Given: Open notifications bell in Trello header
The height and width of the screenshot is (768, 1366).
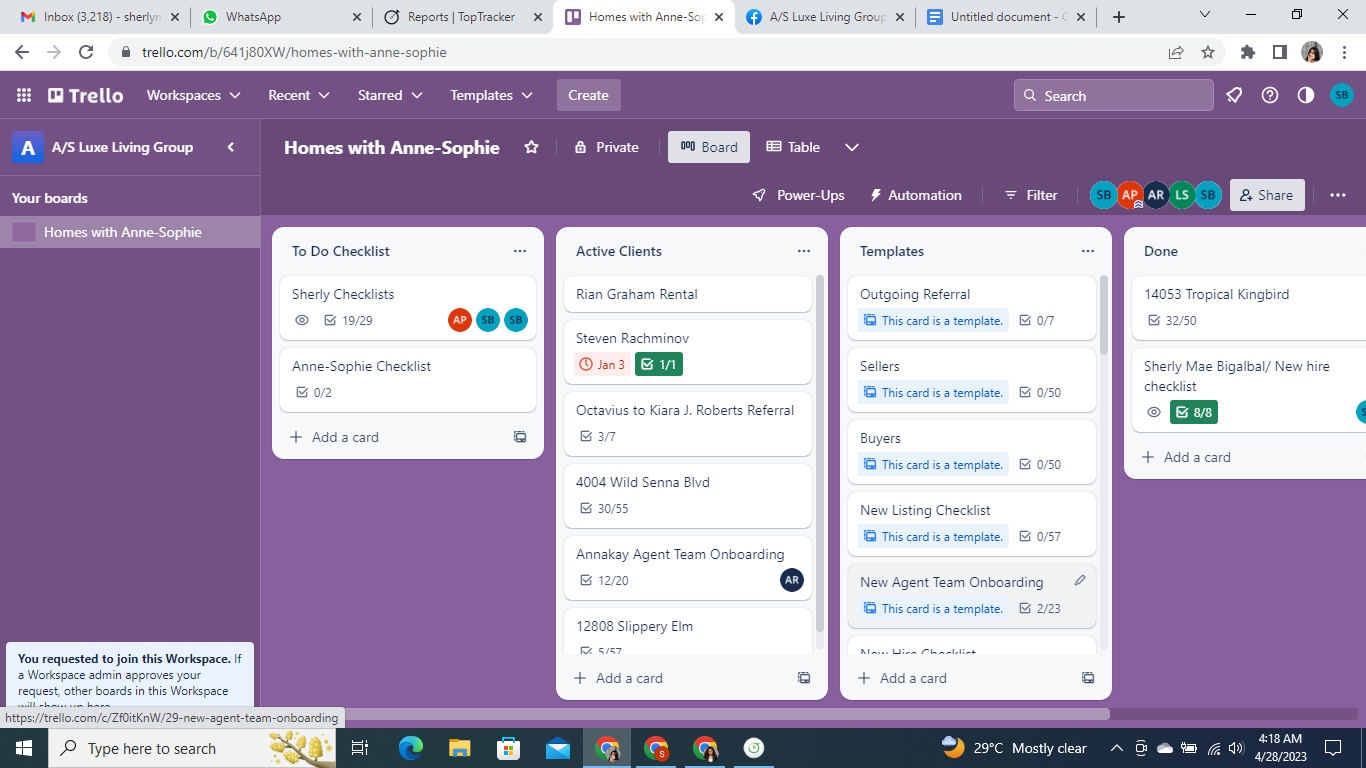Looking at the screenshot, I should click(1234, 95).
